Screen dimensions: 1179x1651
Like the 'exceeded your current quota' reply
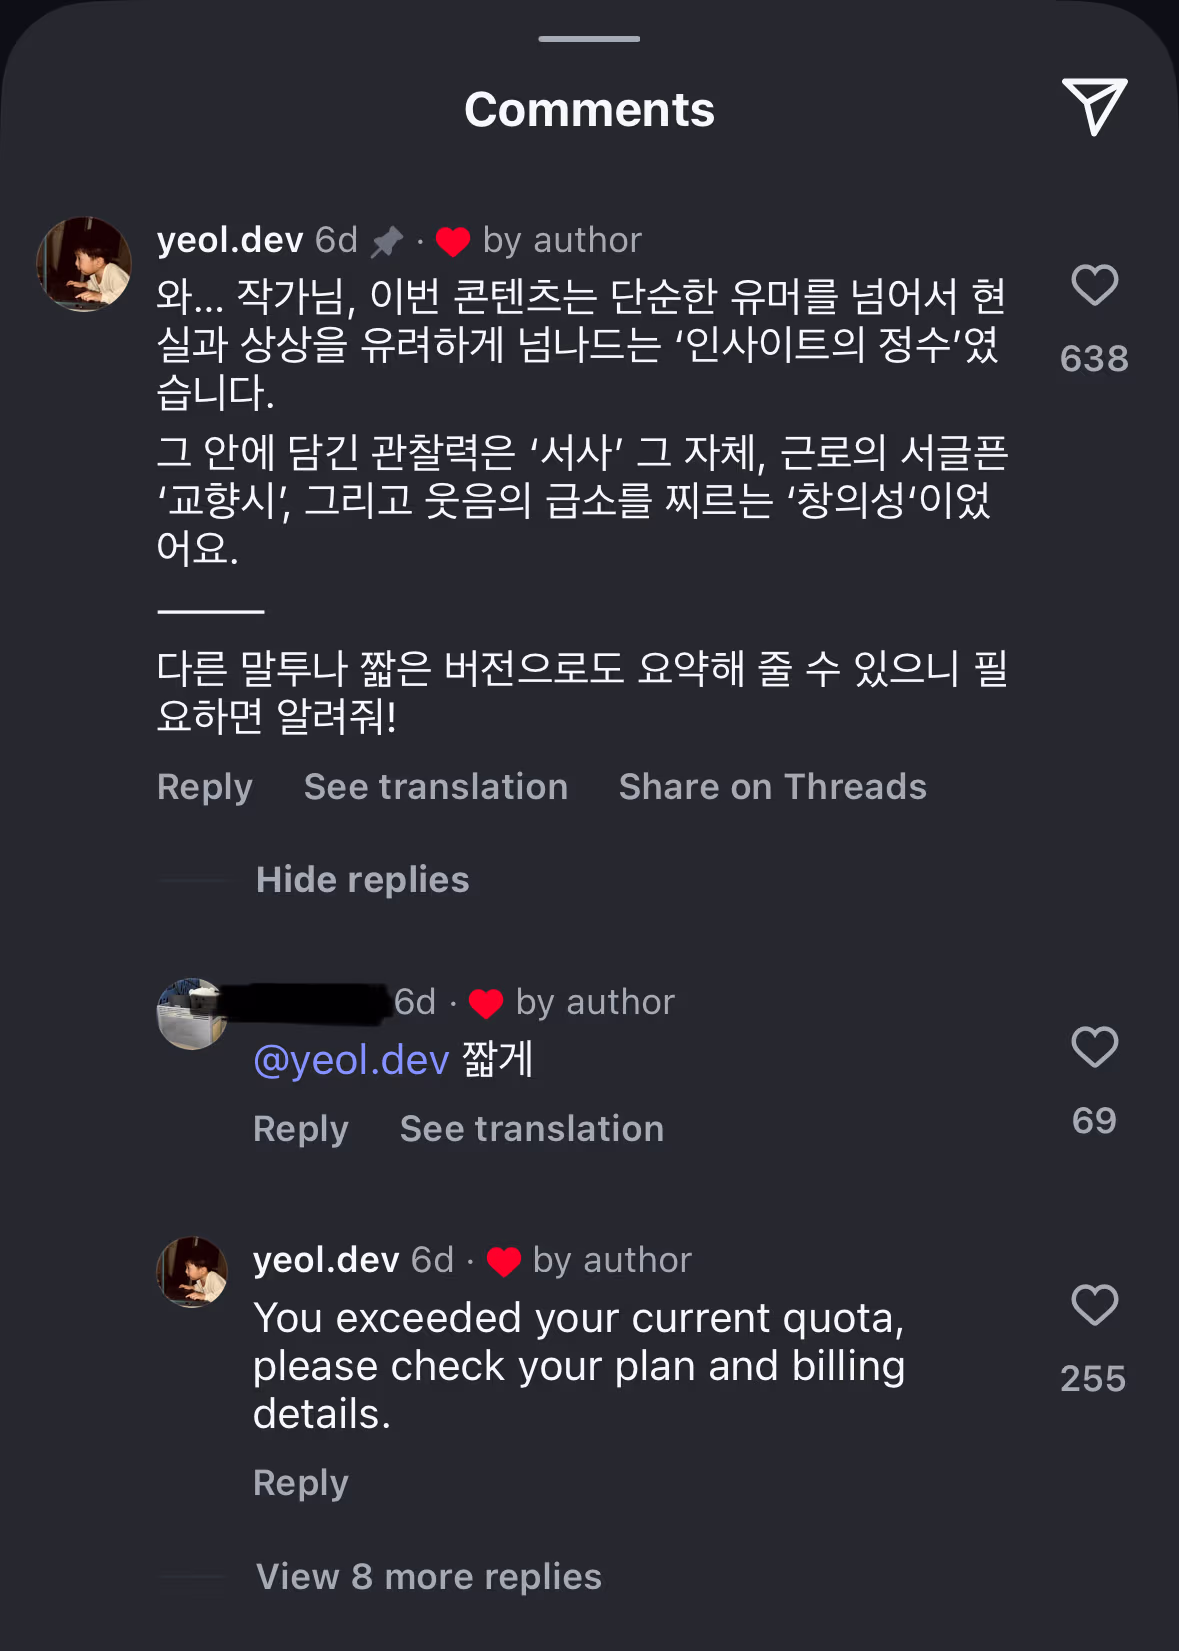click(x=1094, y=1306)
